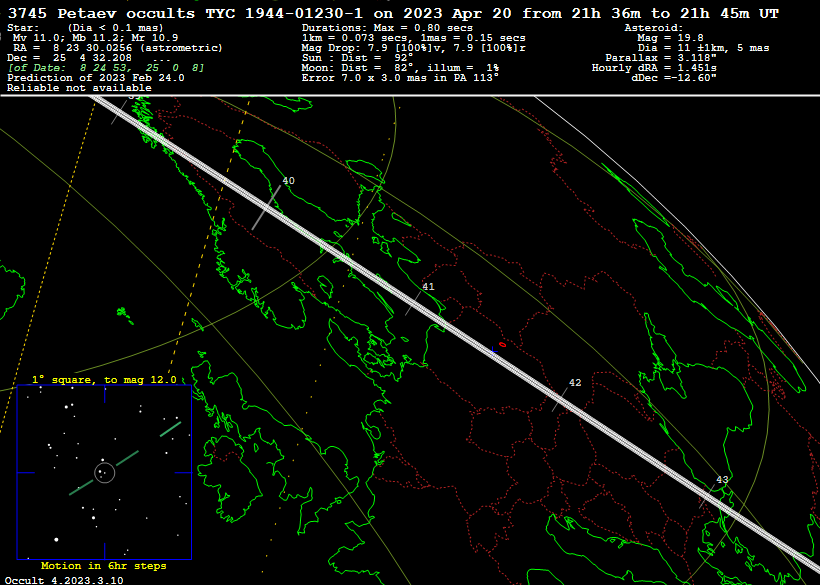Click the title '3745 Petaev occults TYC 1944-01230-1'
The height and width of the screenshot is (585, 820).
(185, 13)
